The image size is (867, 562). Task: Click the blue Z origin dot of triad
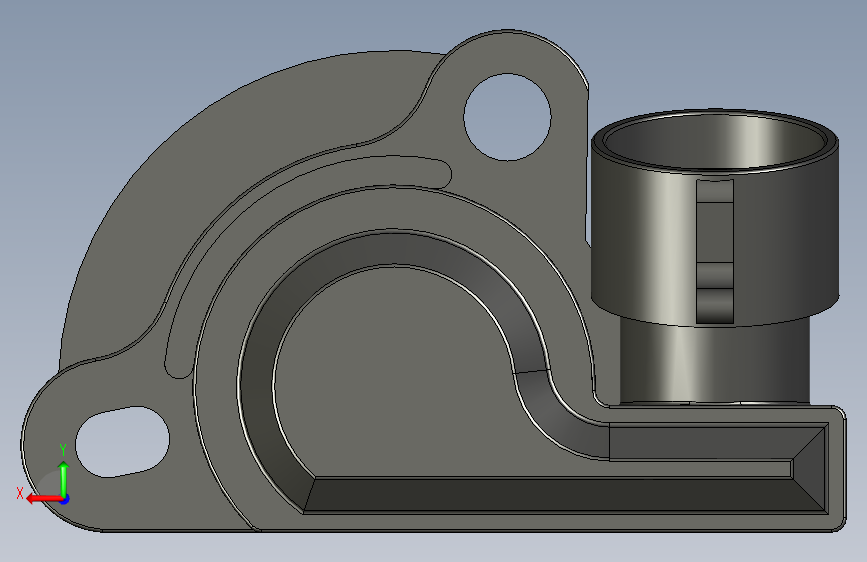coord(65,499)
